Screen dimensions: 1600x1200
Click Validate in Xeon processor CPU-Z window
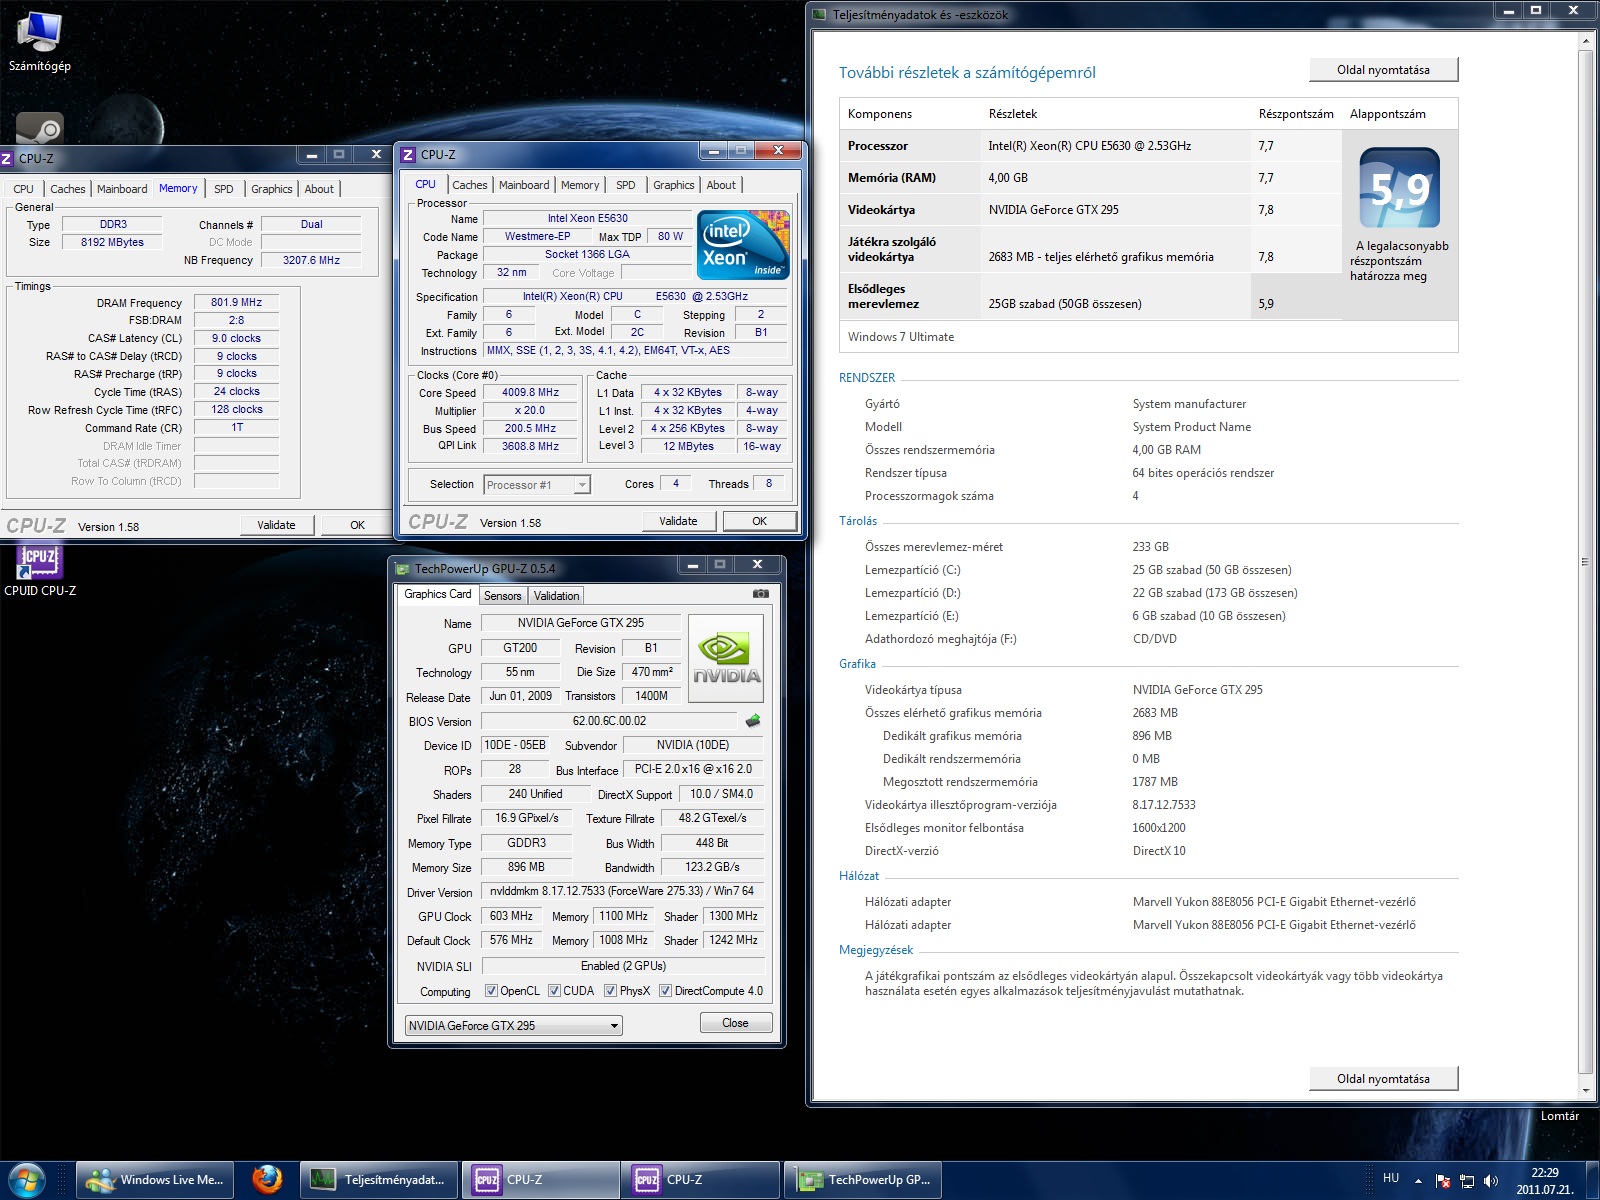[x=678, y=521]
